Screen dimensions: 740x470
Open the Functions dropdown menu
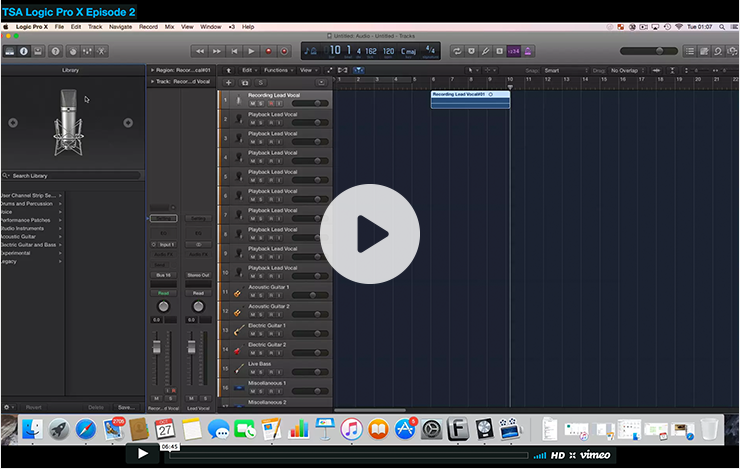pos(278,70)
